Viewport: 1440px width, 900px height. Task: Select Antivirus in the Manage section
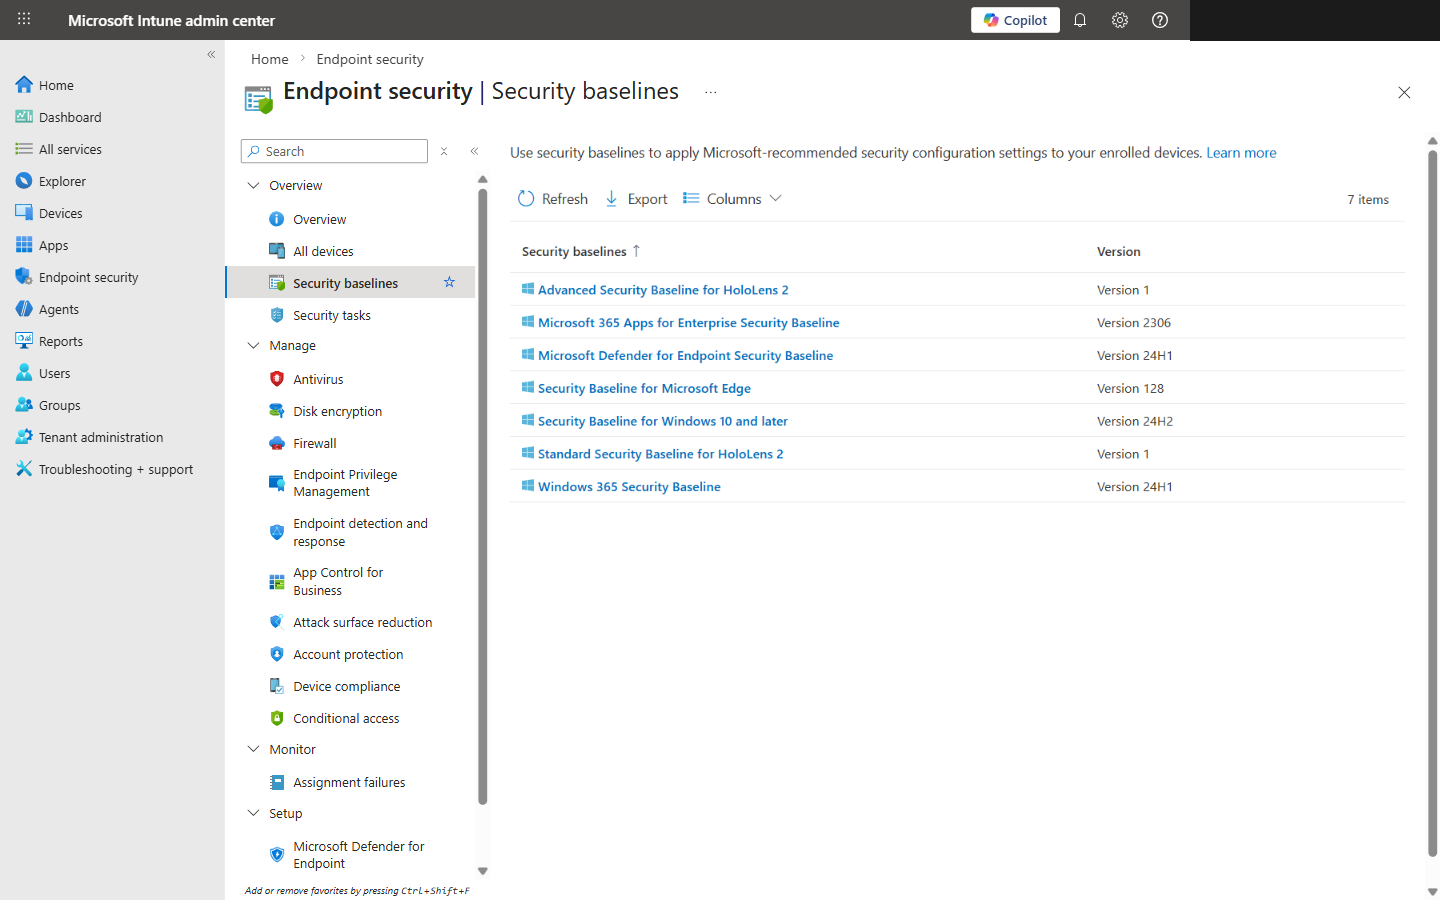pyautogui.click(x=320, y=378)
